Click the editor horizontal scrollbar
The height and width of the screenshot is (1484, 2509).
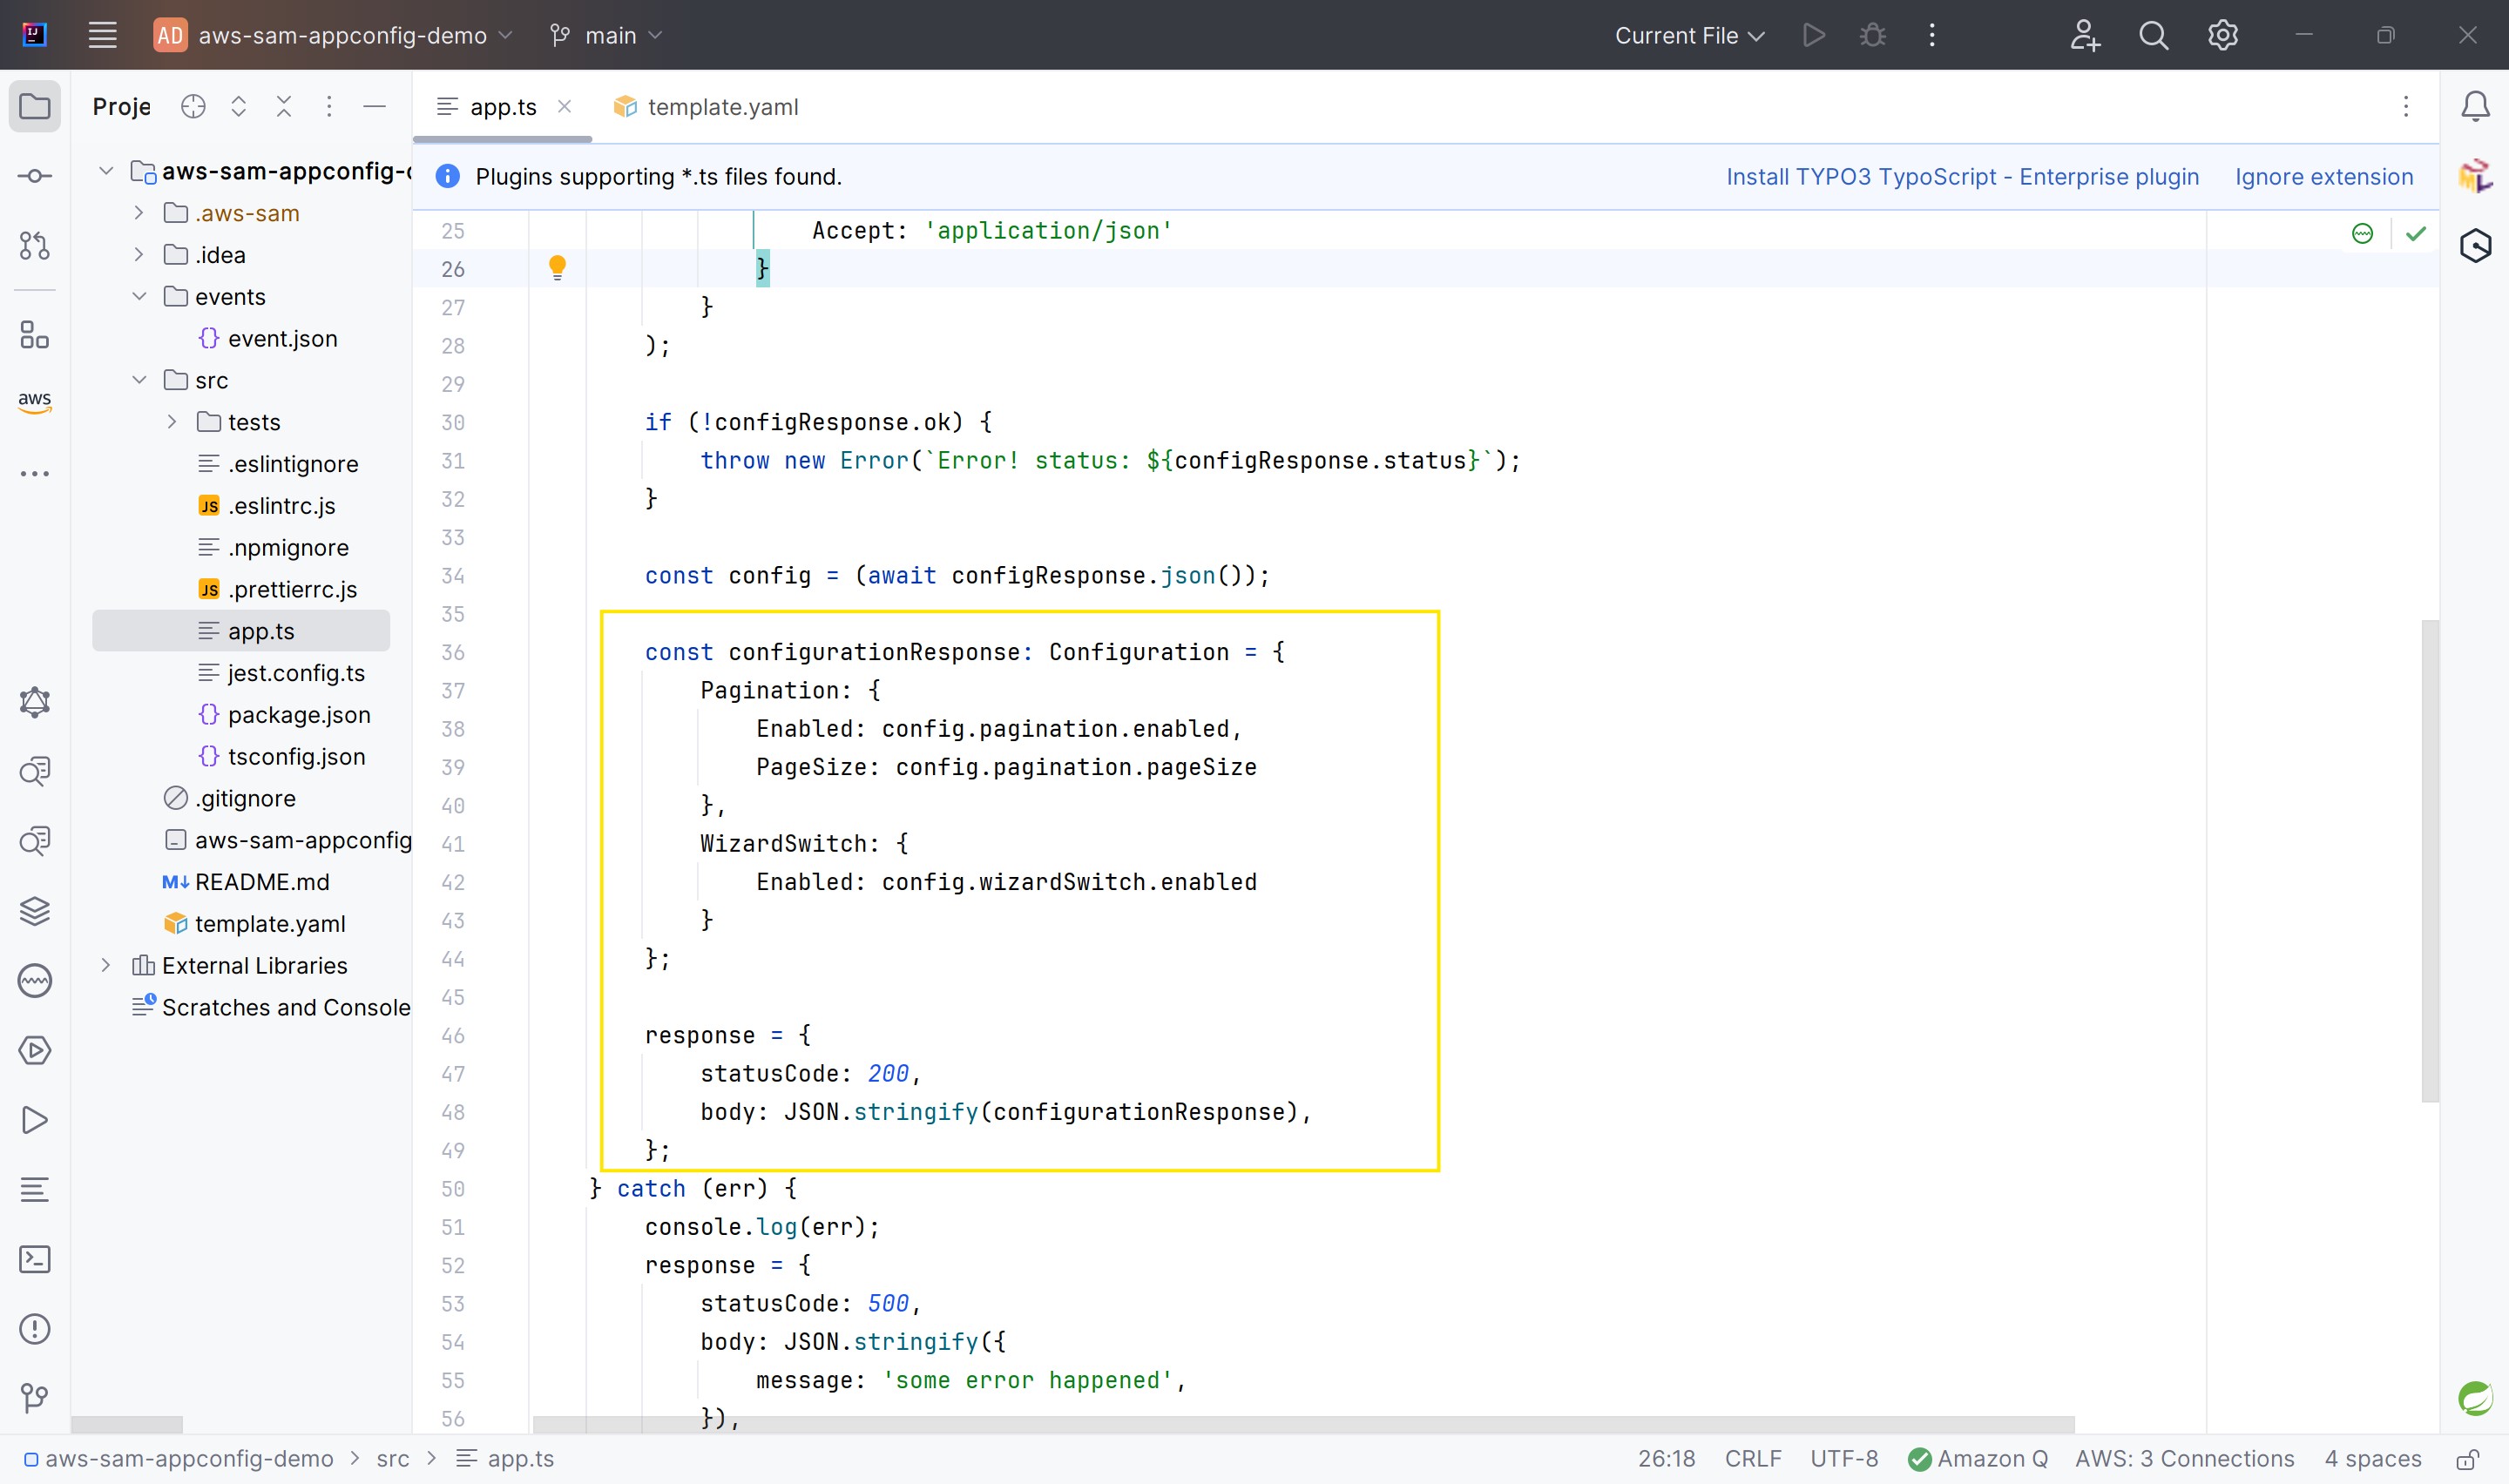[x=1303, y=1424]
